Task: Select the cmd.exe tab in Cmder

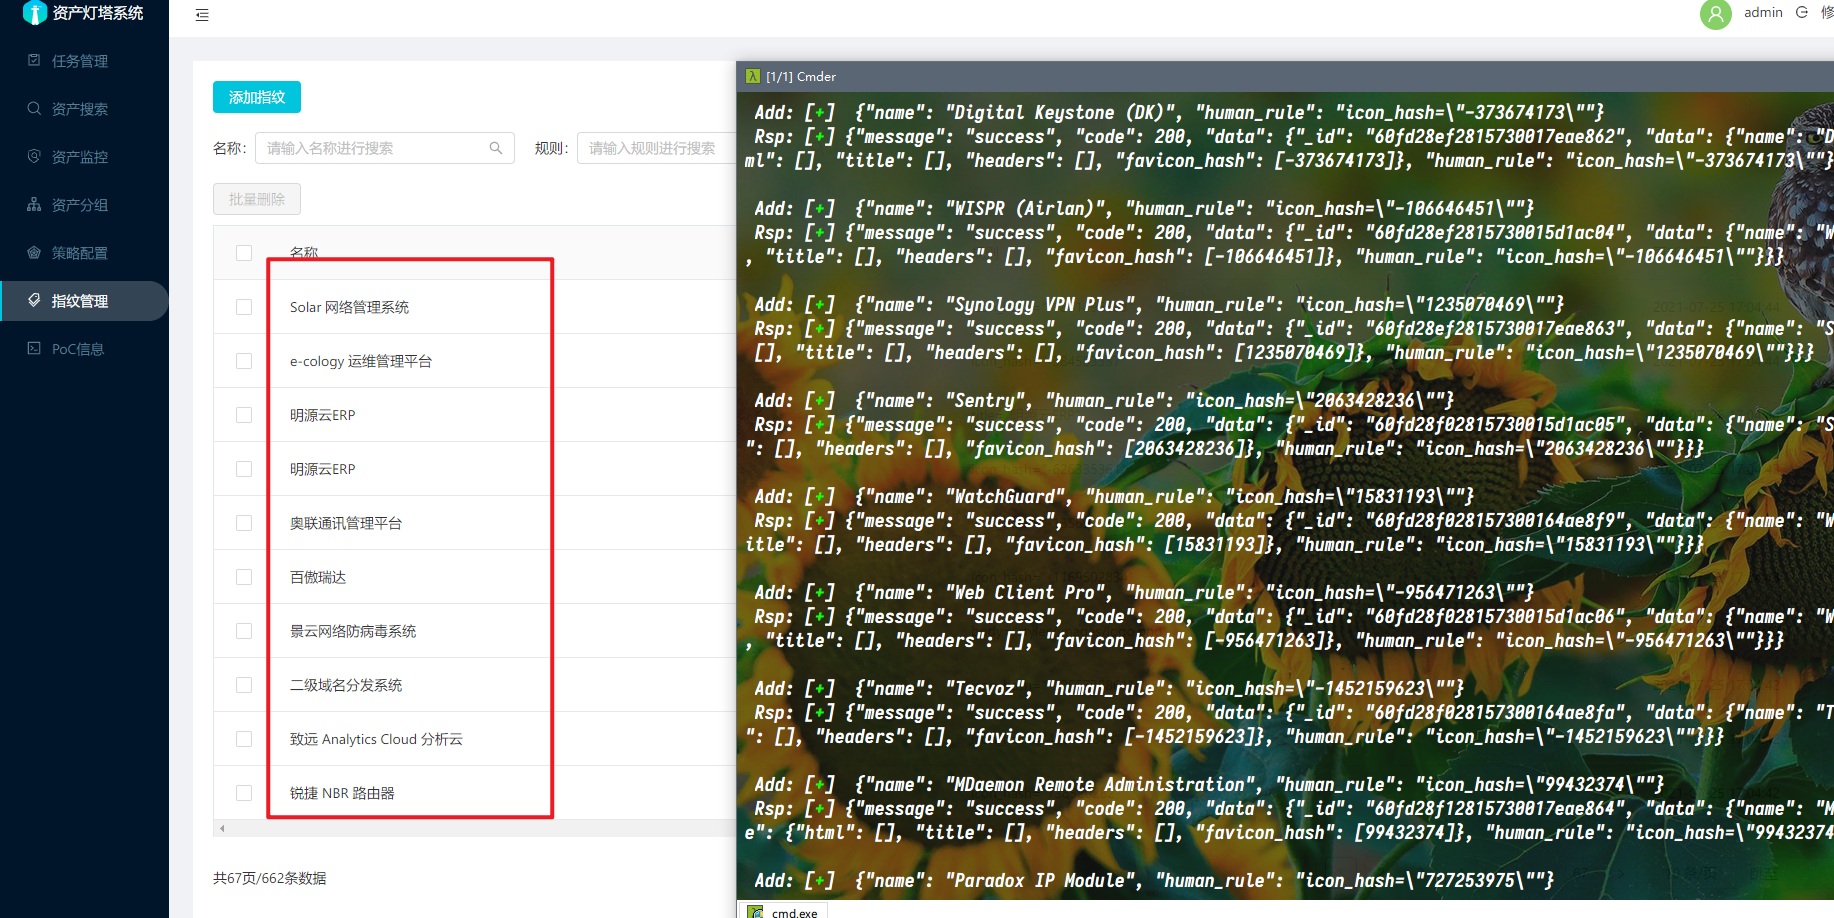Action: [783, 911]
